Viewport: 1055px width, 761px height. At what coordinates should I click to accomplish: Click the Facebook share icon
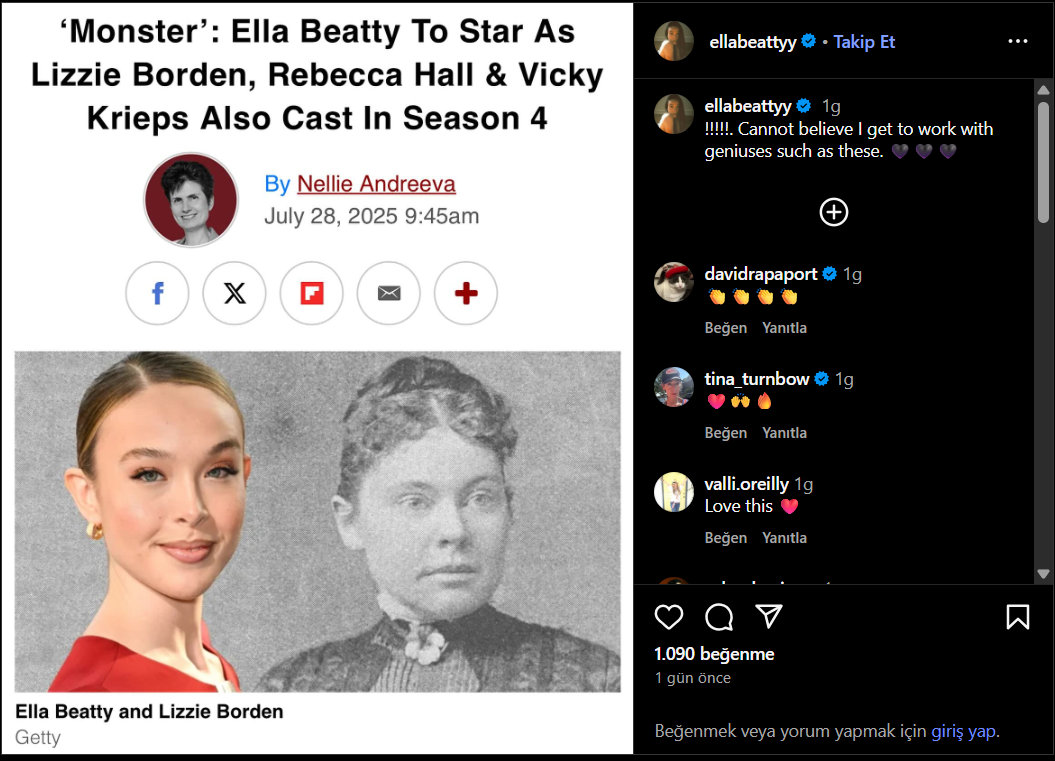[157, 293]
